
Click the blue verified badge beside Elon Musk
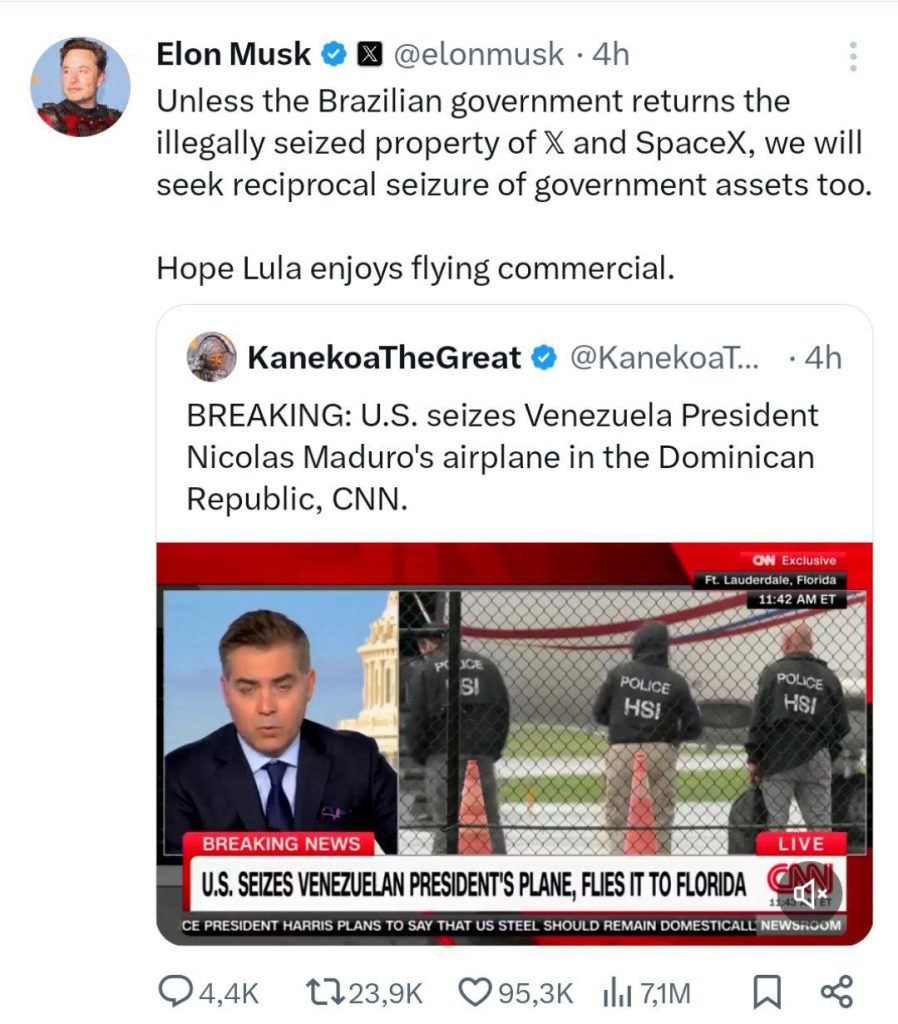(334, 55)
